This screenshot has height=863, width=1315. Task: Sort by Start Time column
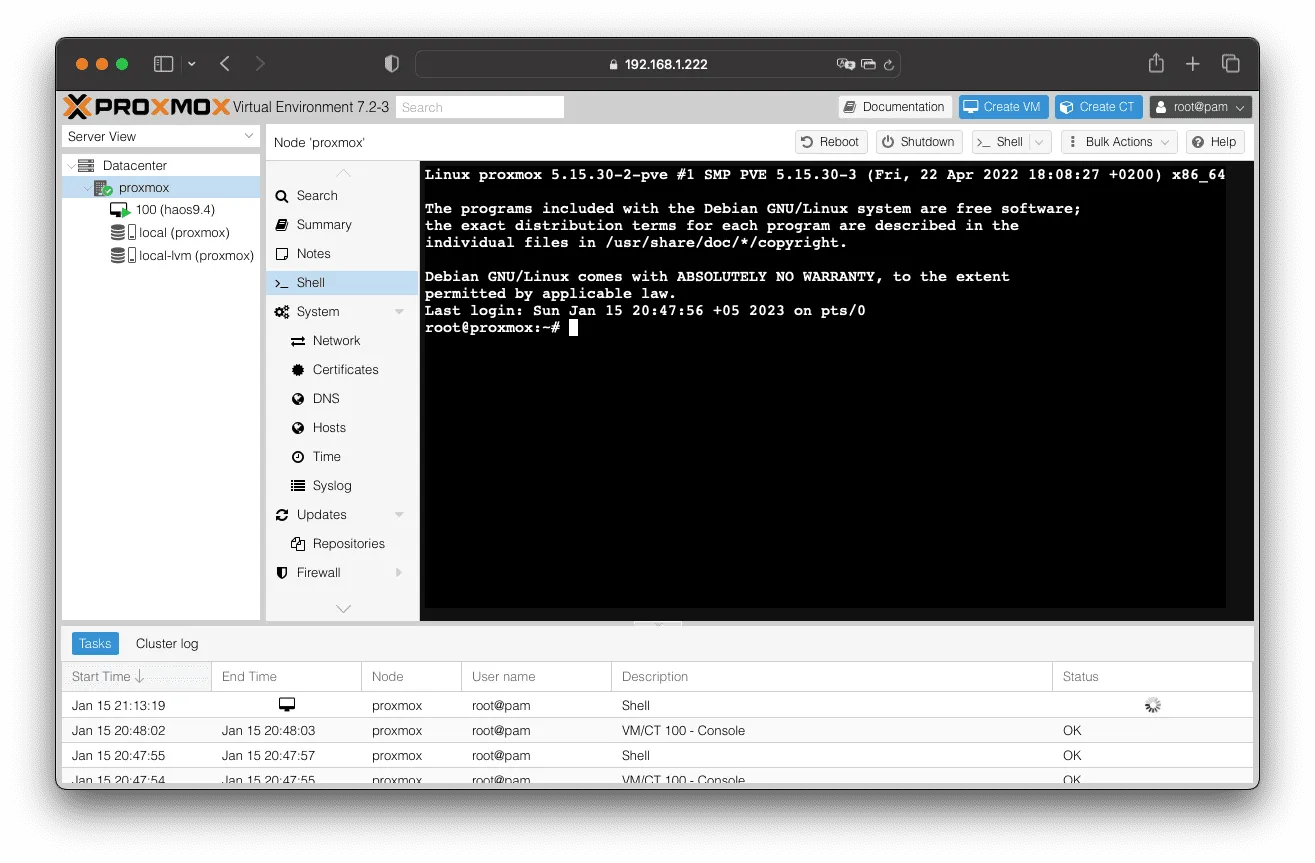136,677
